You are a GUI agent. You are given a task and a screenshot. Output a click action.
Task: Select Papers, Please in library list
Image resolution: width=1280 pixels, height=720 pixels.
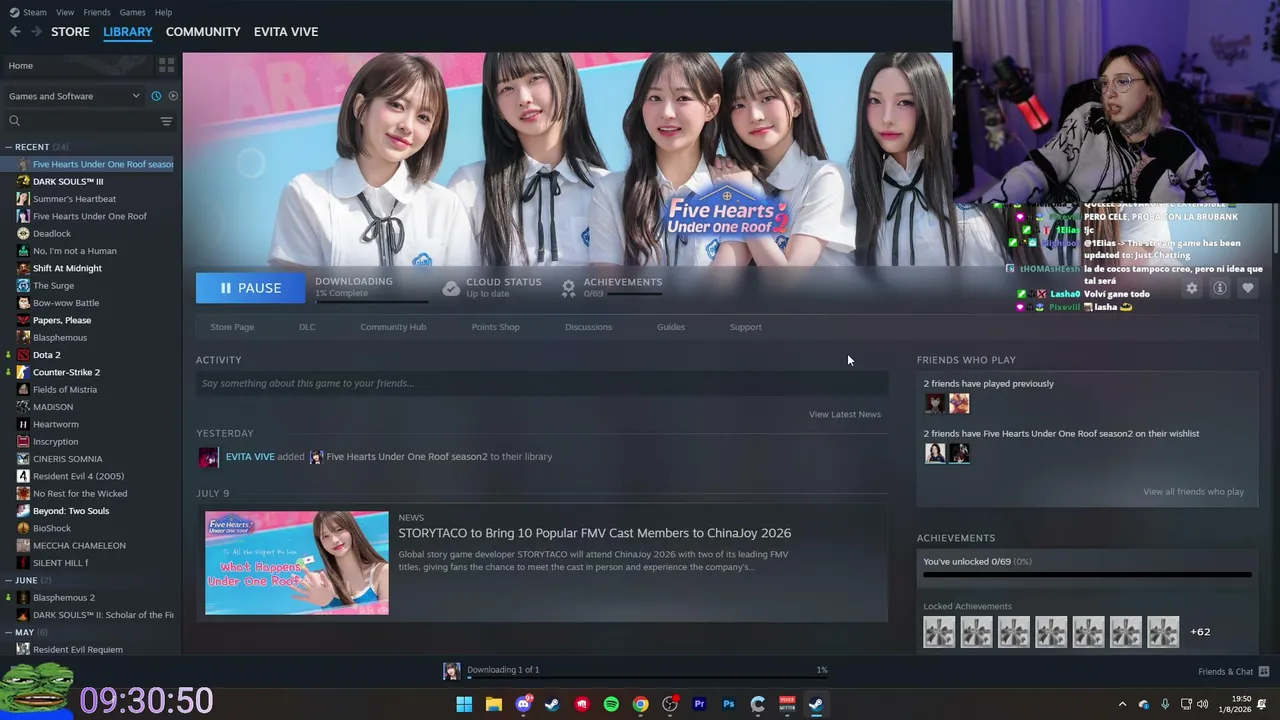(62, 320)
